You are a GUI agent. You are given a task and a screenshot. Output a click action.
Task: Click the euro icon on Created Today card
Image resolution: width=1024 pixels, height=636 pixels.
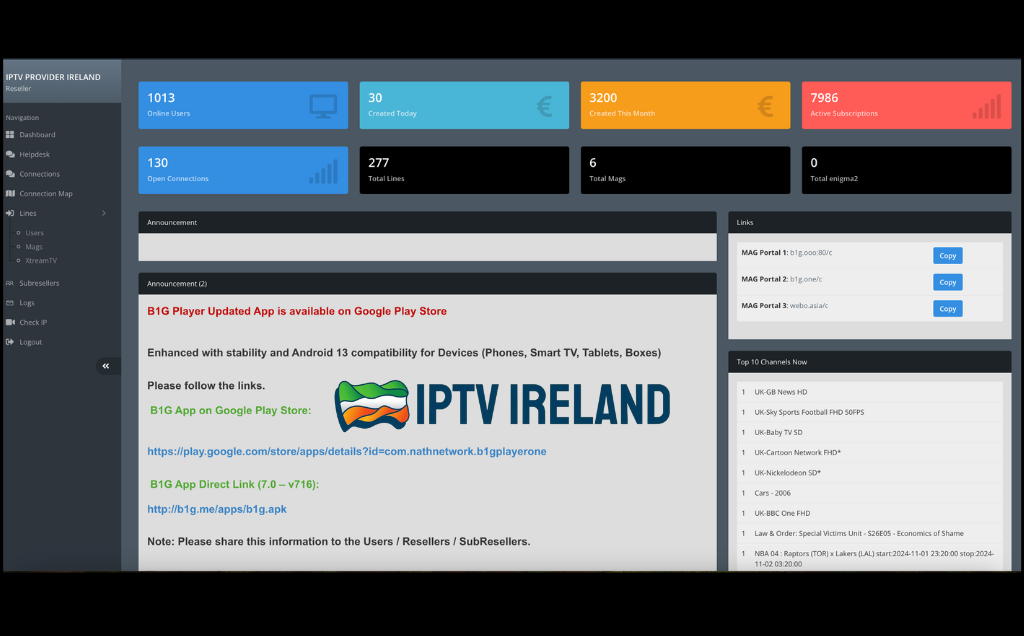tap(545, 106)
